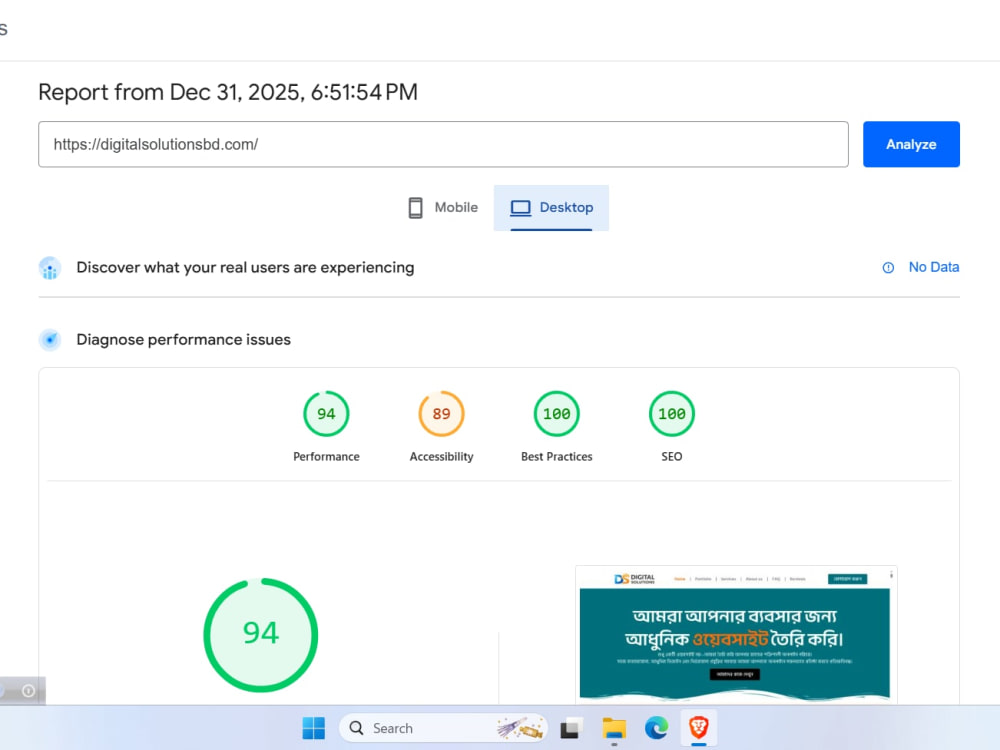Image resolution: width=1000 pixels, height=750 pixels.
Task: Click the Best Practices label
Action: click(557, 457)
